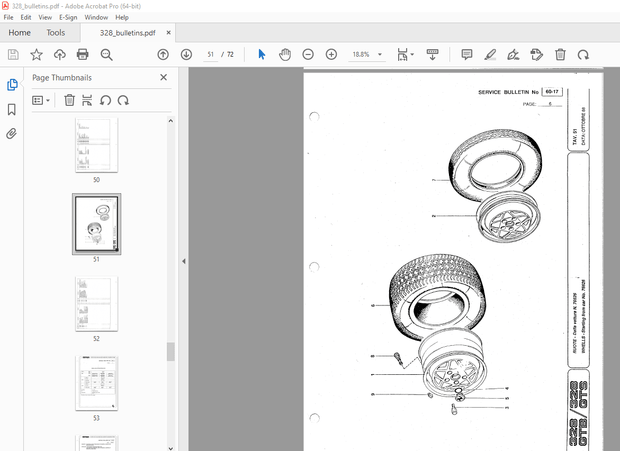
Task: Open the Bookmarks sidebar panel
Action: coord(12,109)
